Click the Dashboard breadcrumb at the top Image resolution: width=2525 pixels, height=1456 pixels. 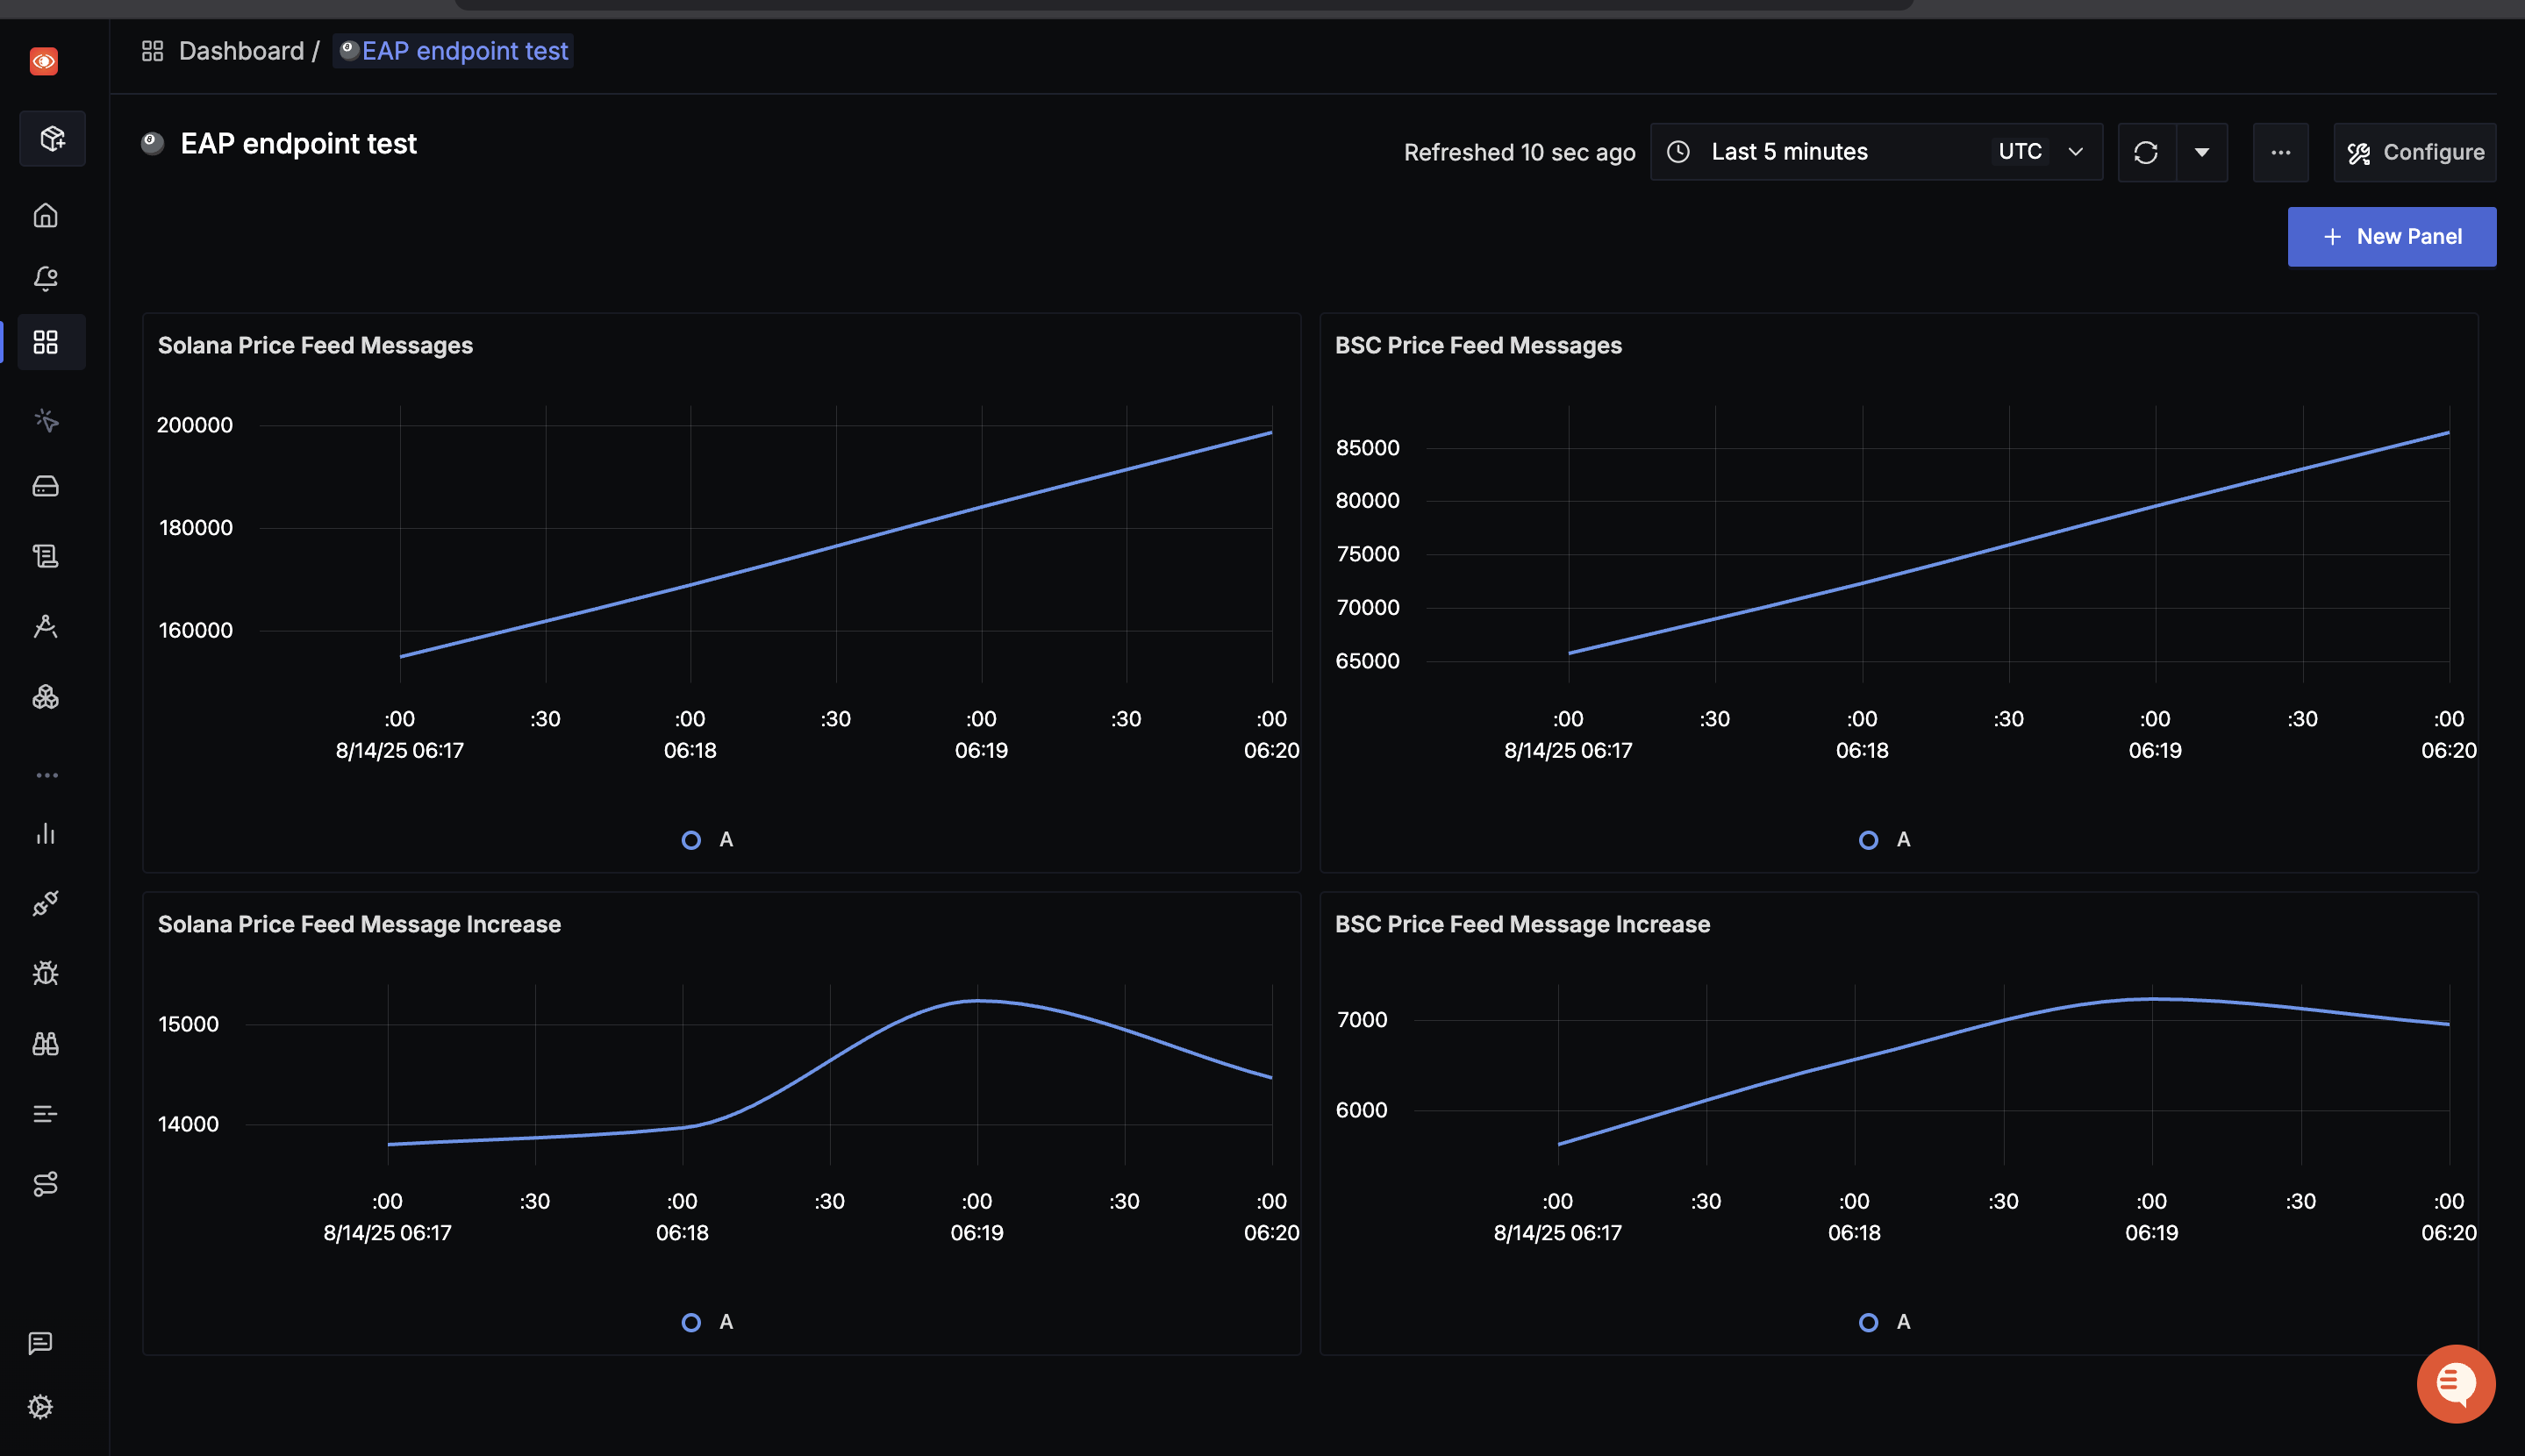(242, 50)
